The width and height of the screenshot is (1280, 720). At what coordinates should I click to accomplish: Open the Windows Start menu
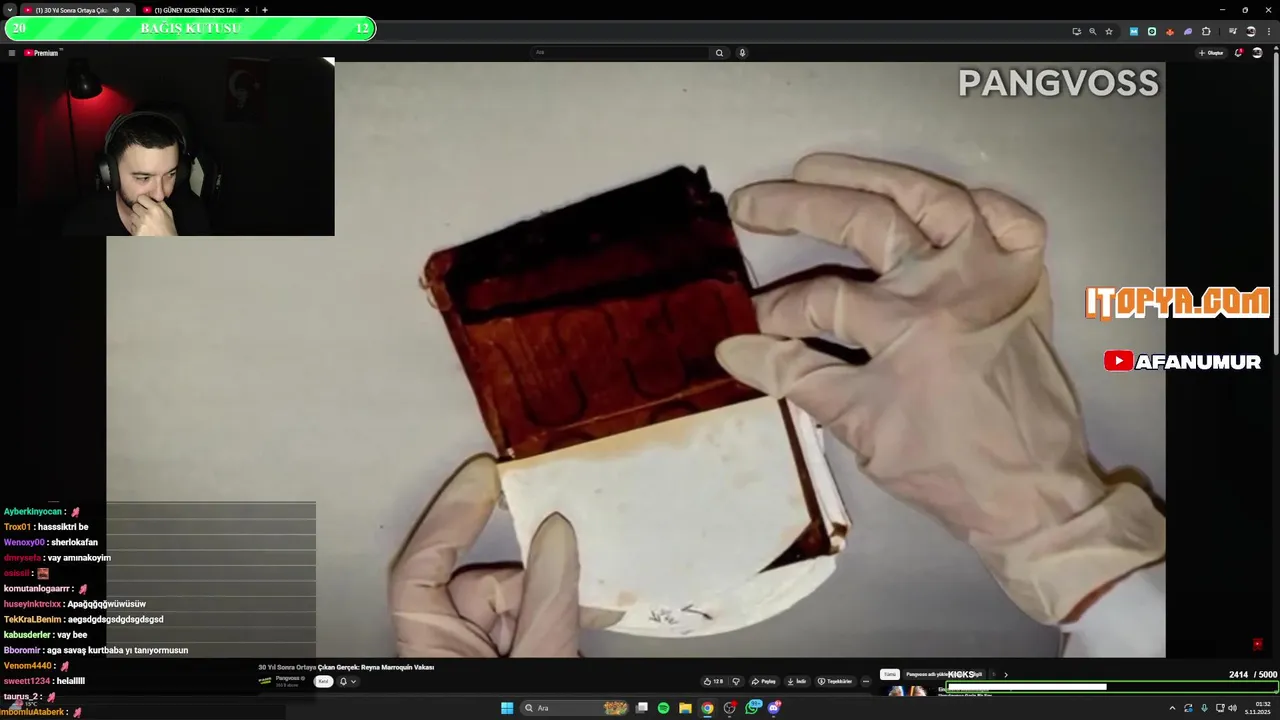click(507, 708)
